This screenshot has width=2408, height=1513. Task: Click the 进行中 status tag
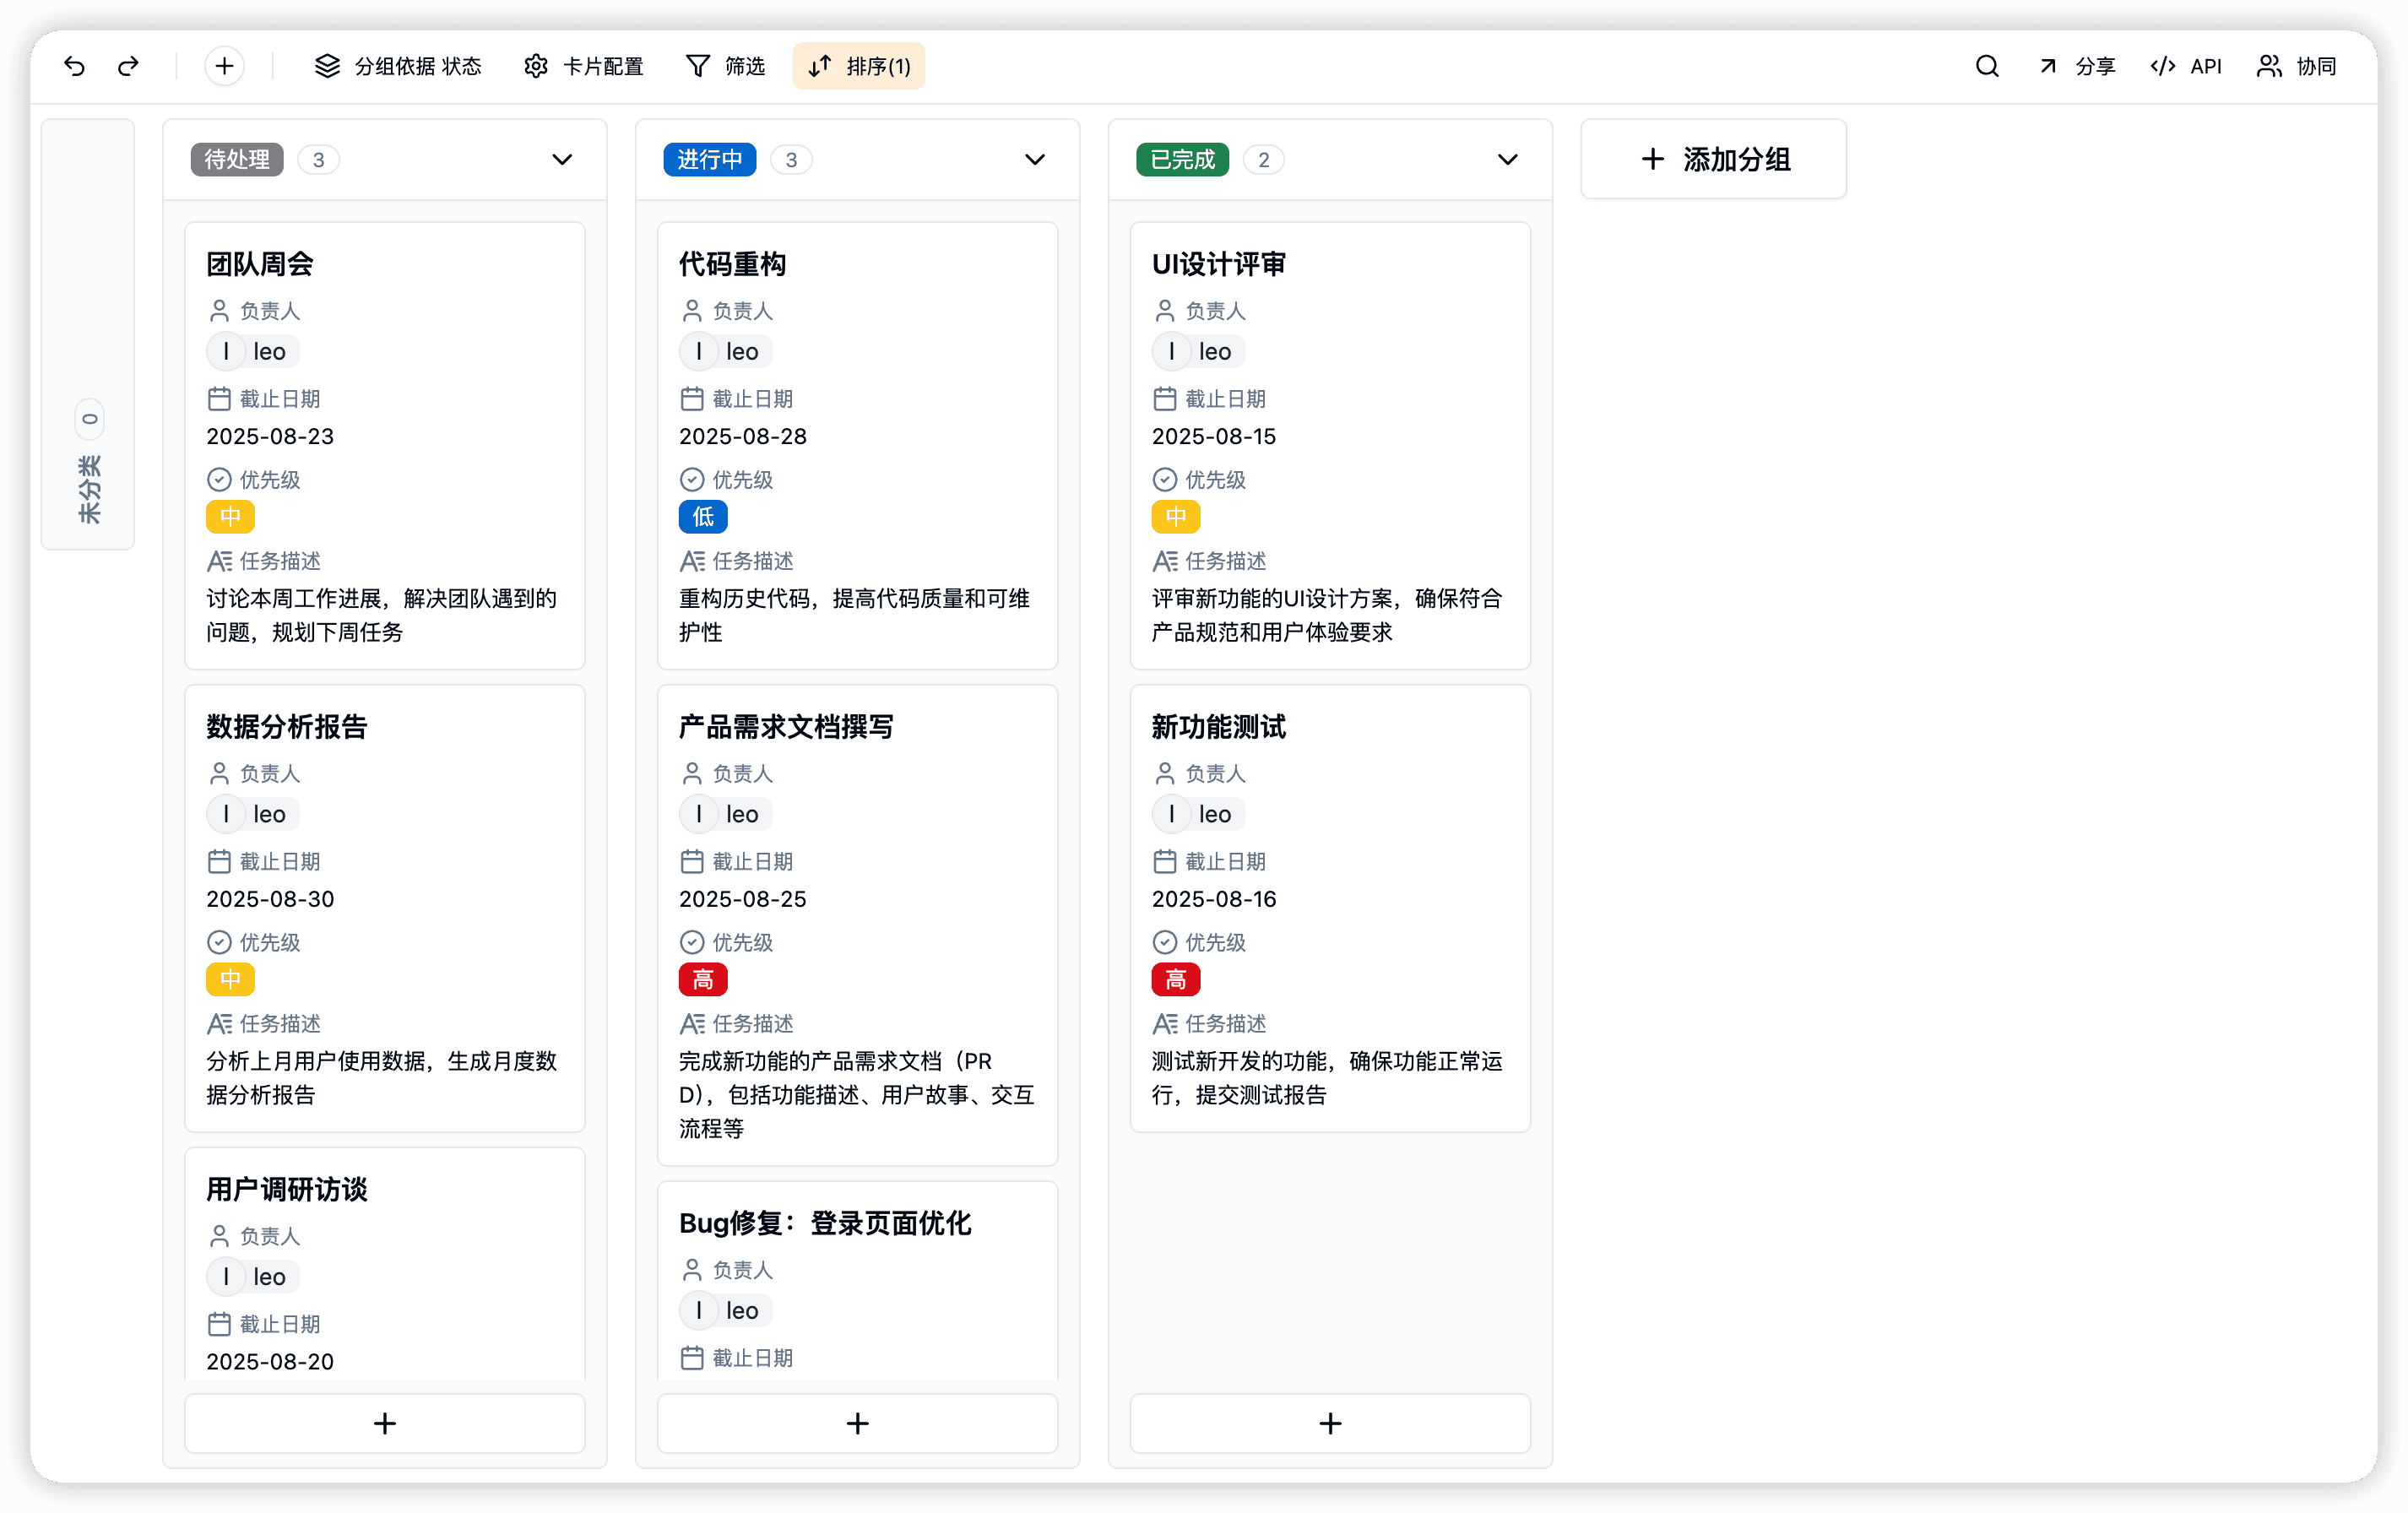click(x=710, y=160)
